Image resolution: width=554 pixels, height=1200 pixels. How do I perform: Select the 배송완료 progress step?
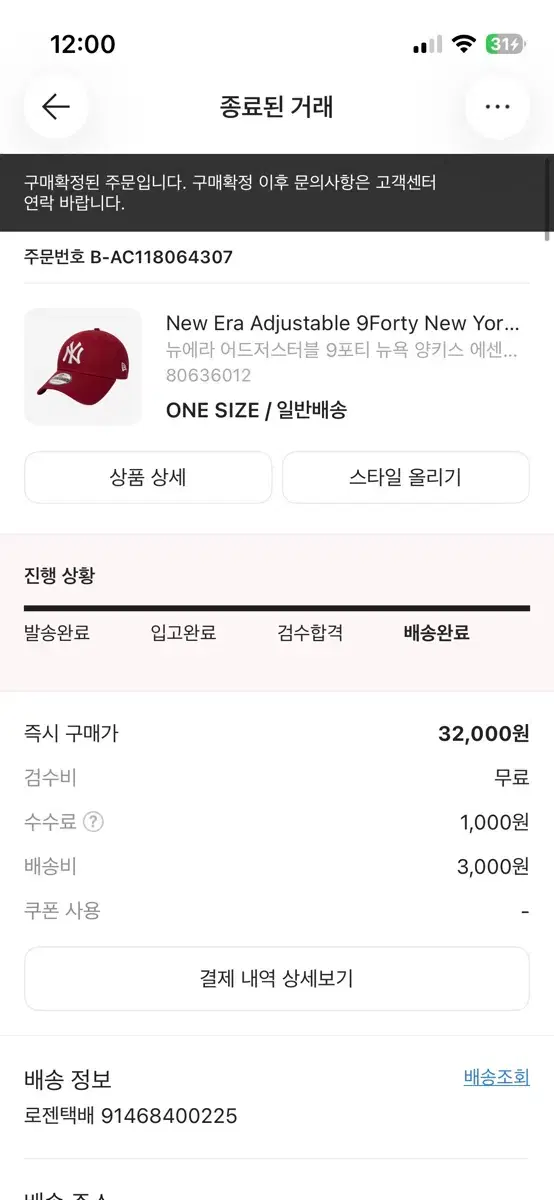click(436, 632)
